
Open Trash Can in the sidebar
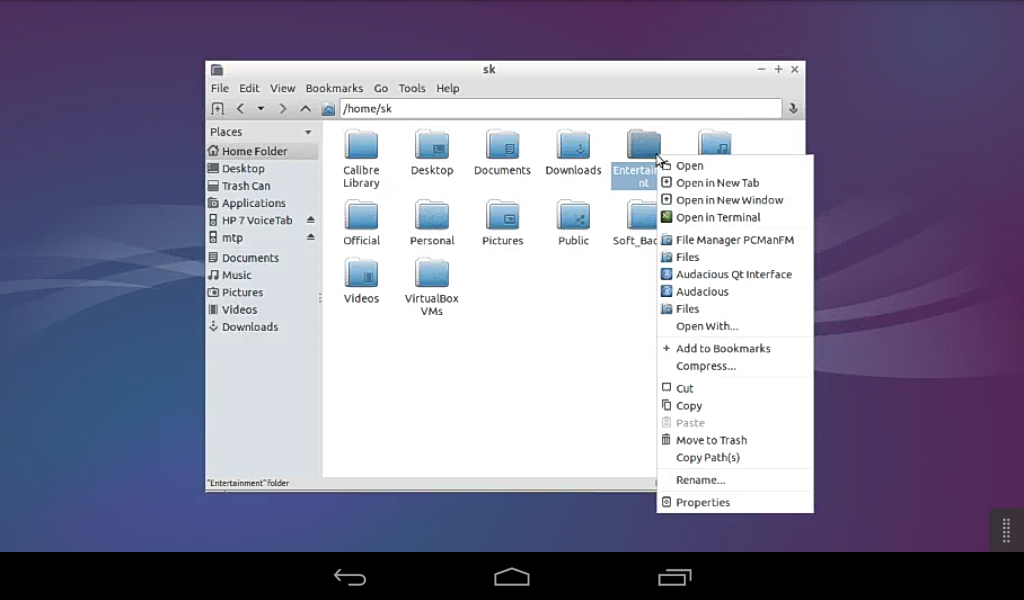[x=261, y=186]
